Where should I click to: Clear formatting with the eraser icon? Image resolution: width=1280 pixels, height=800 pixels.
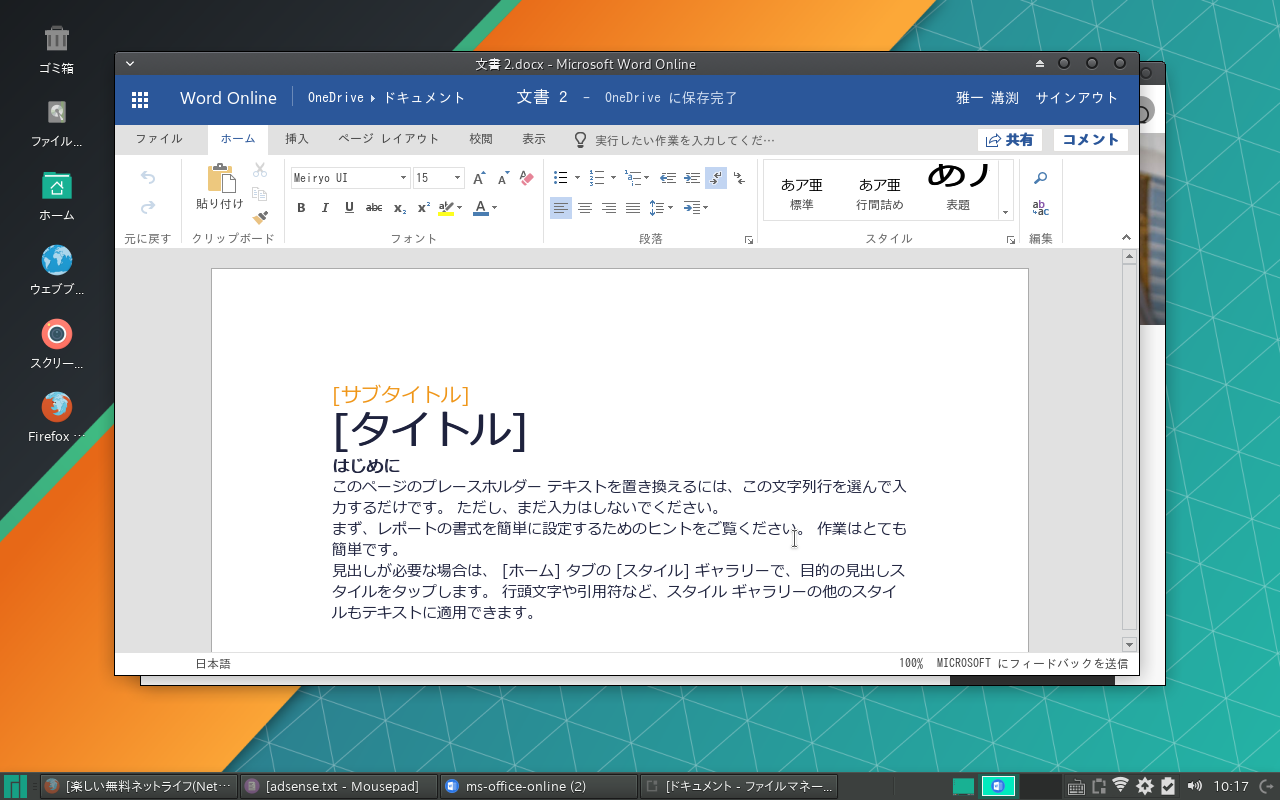tap(528, 178)
